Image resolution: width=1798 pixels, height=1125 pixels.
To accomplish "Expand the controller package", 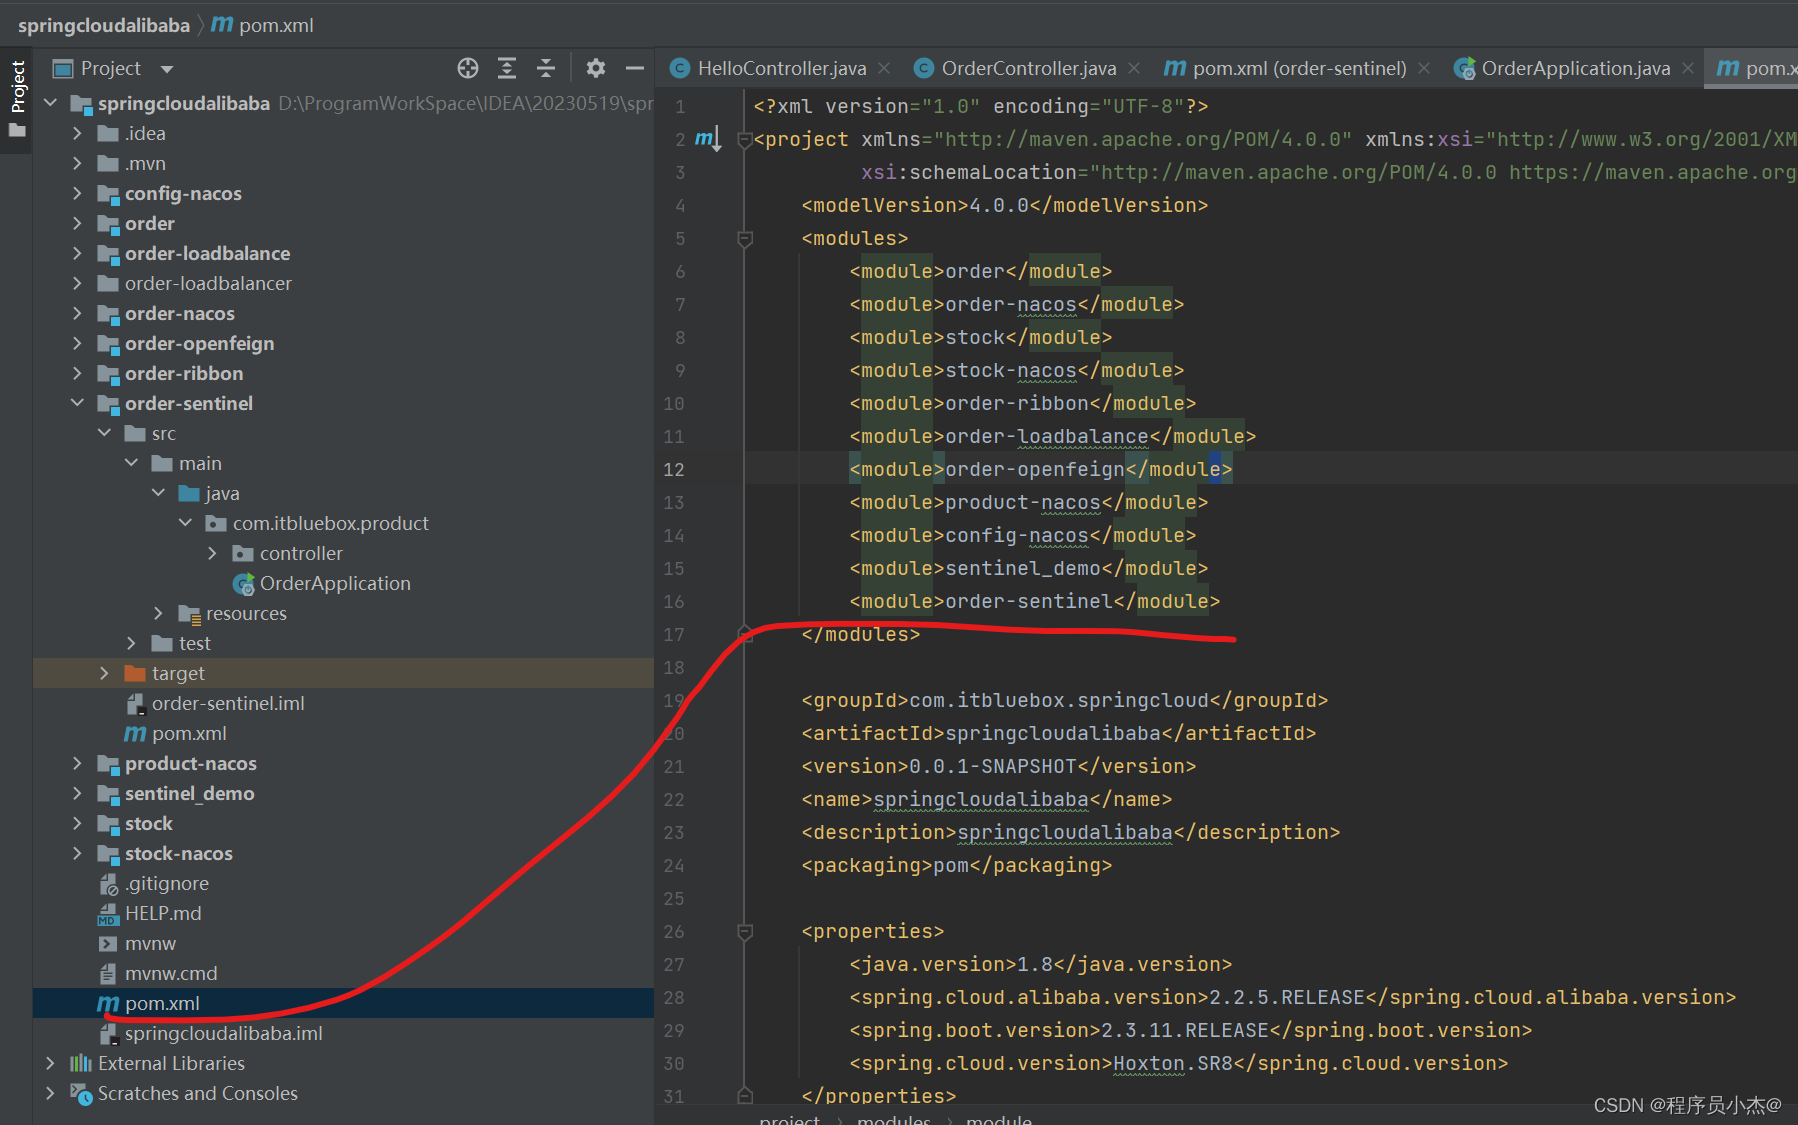I will click(212, 553).
